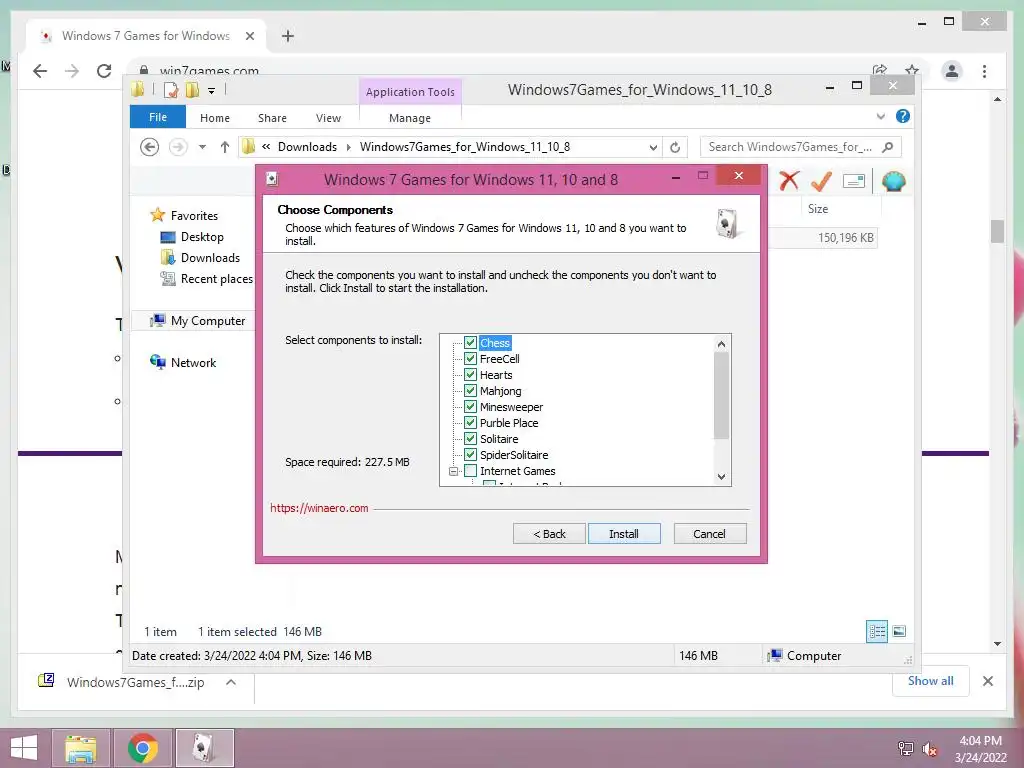
Task: Toggle the Mahjong checkbox
Action: tap(470, 391)
